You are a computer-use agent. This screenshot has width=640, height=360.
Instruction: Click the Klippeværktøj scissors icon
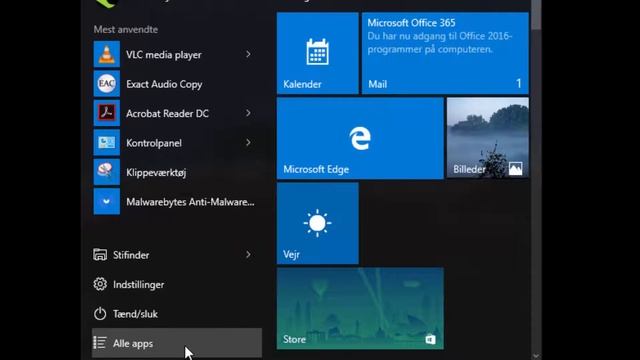pyautogui.click(x=107, y=172)
